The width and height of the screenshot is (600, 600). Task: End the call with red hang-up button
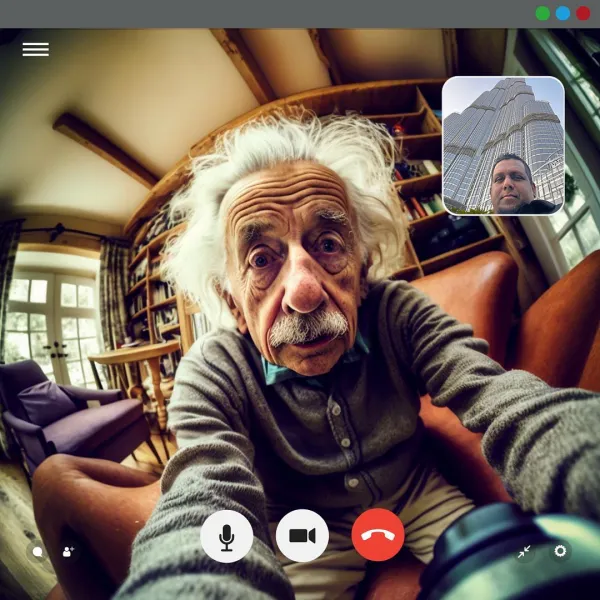378,536
